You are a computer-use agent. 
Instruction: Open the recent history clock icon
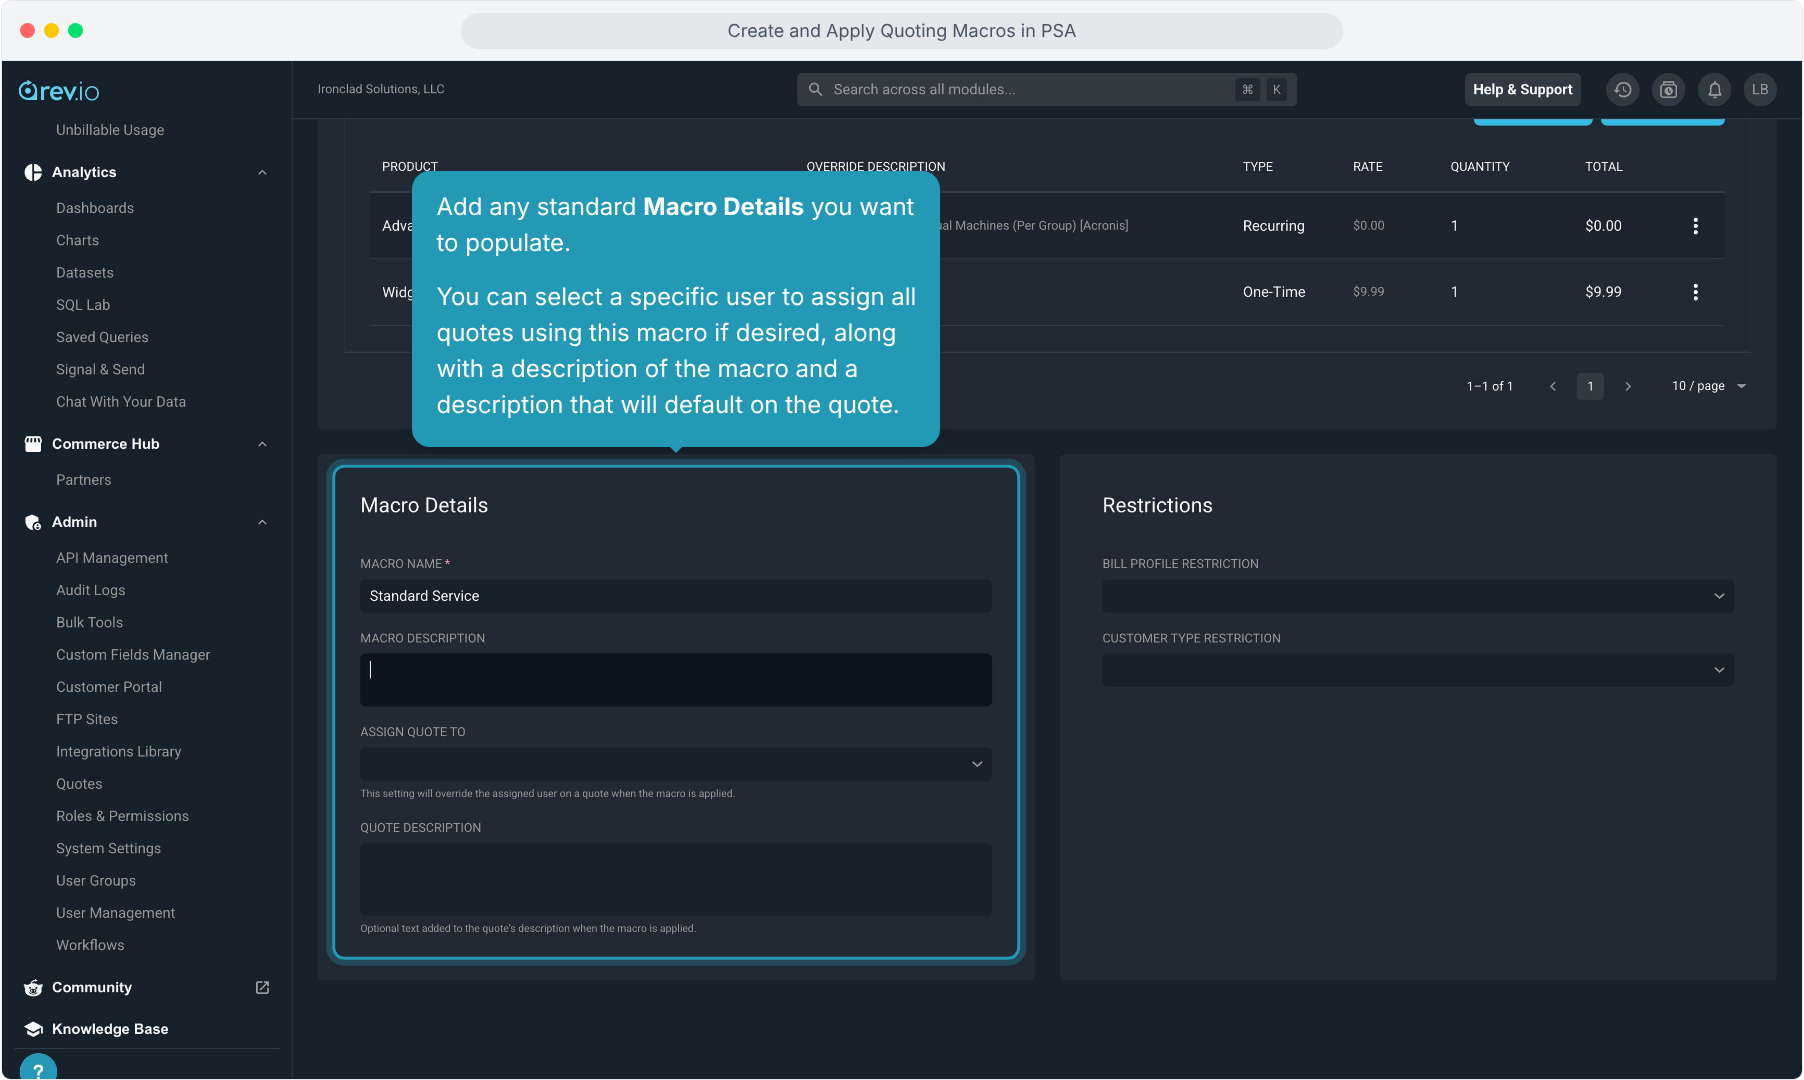(x=1622, y=90)
